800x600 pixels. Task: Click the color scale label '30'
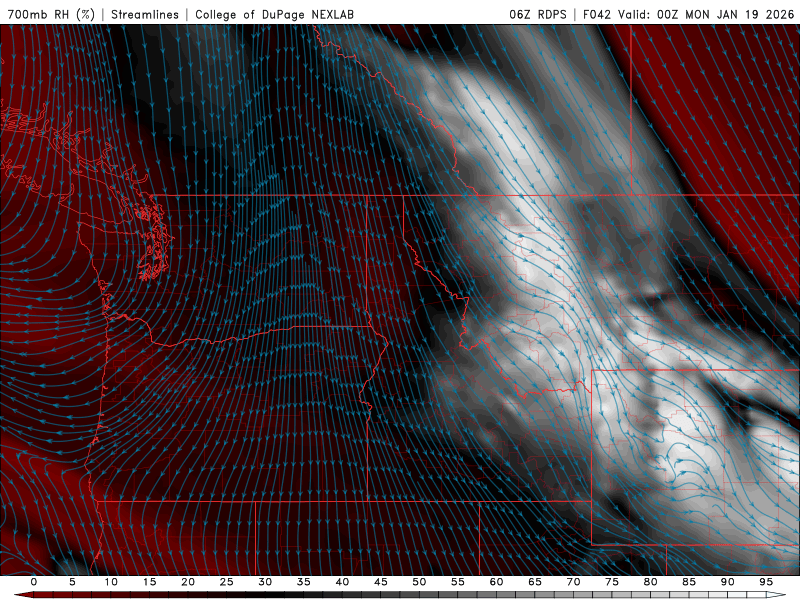point(265,582)
